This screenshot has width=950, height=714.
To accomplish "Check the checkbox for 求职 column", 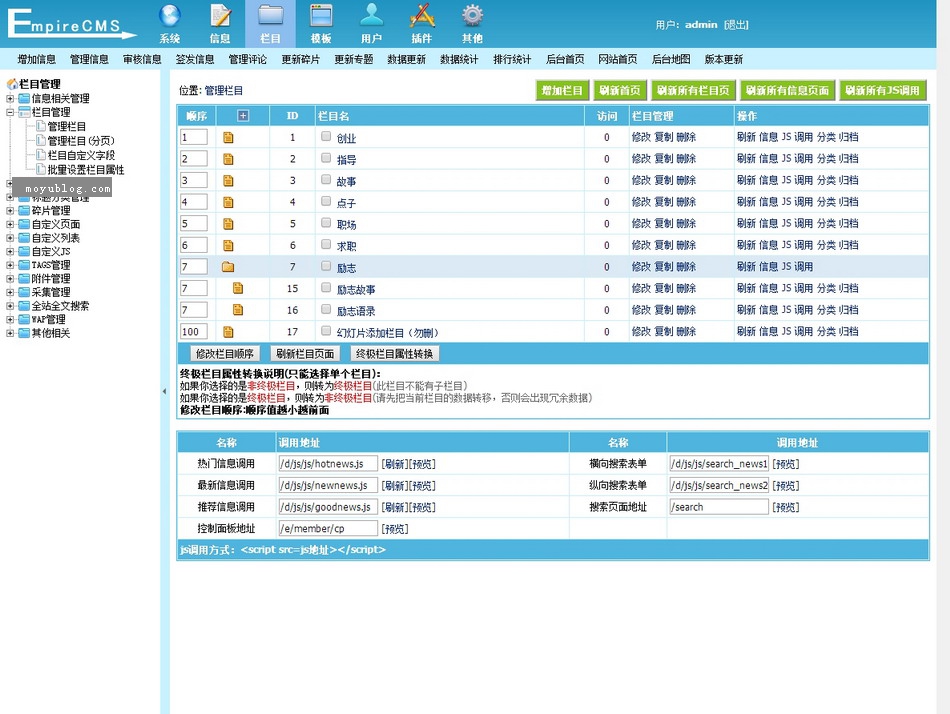I will click(326, 244).
